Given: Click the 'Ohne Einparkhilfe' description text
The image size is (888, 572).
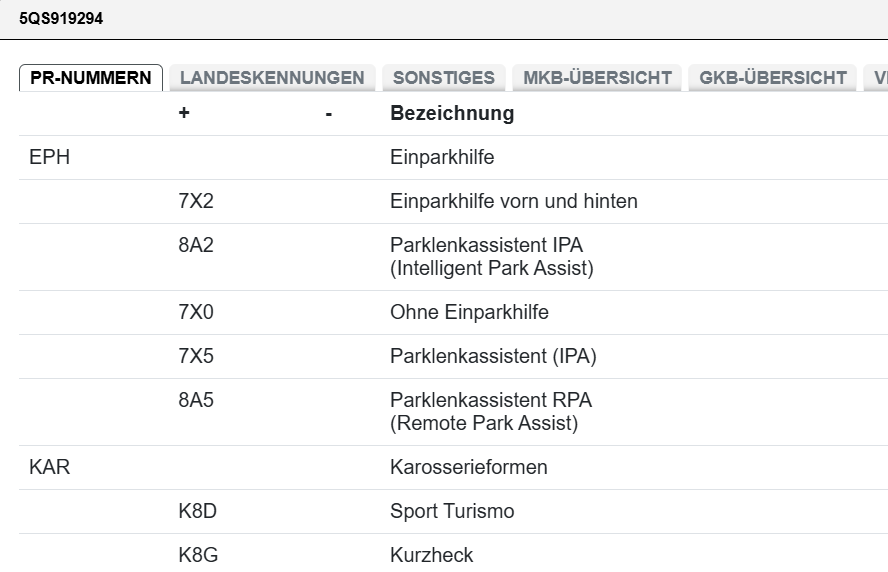Looking at the screenshot, I should [469, 312].
